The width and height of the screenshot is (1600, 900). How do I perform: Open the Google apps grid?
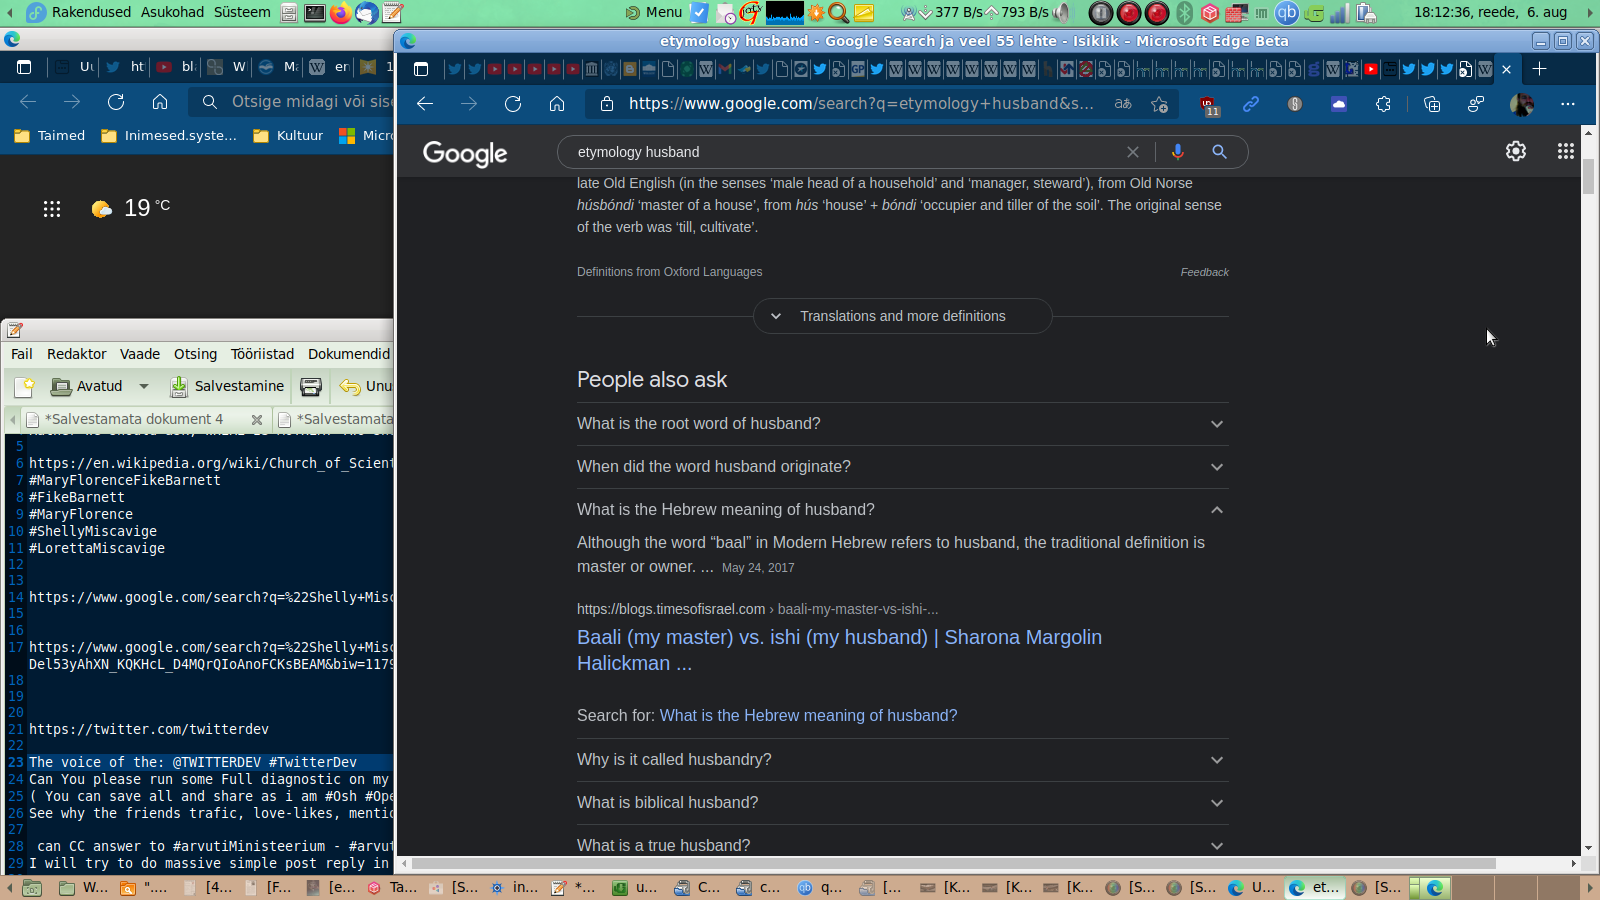click(x=1565, y=151)
